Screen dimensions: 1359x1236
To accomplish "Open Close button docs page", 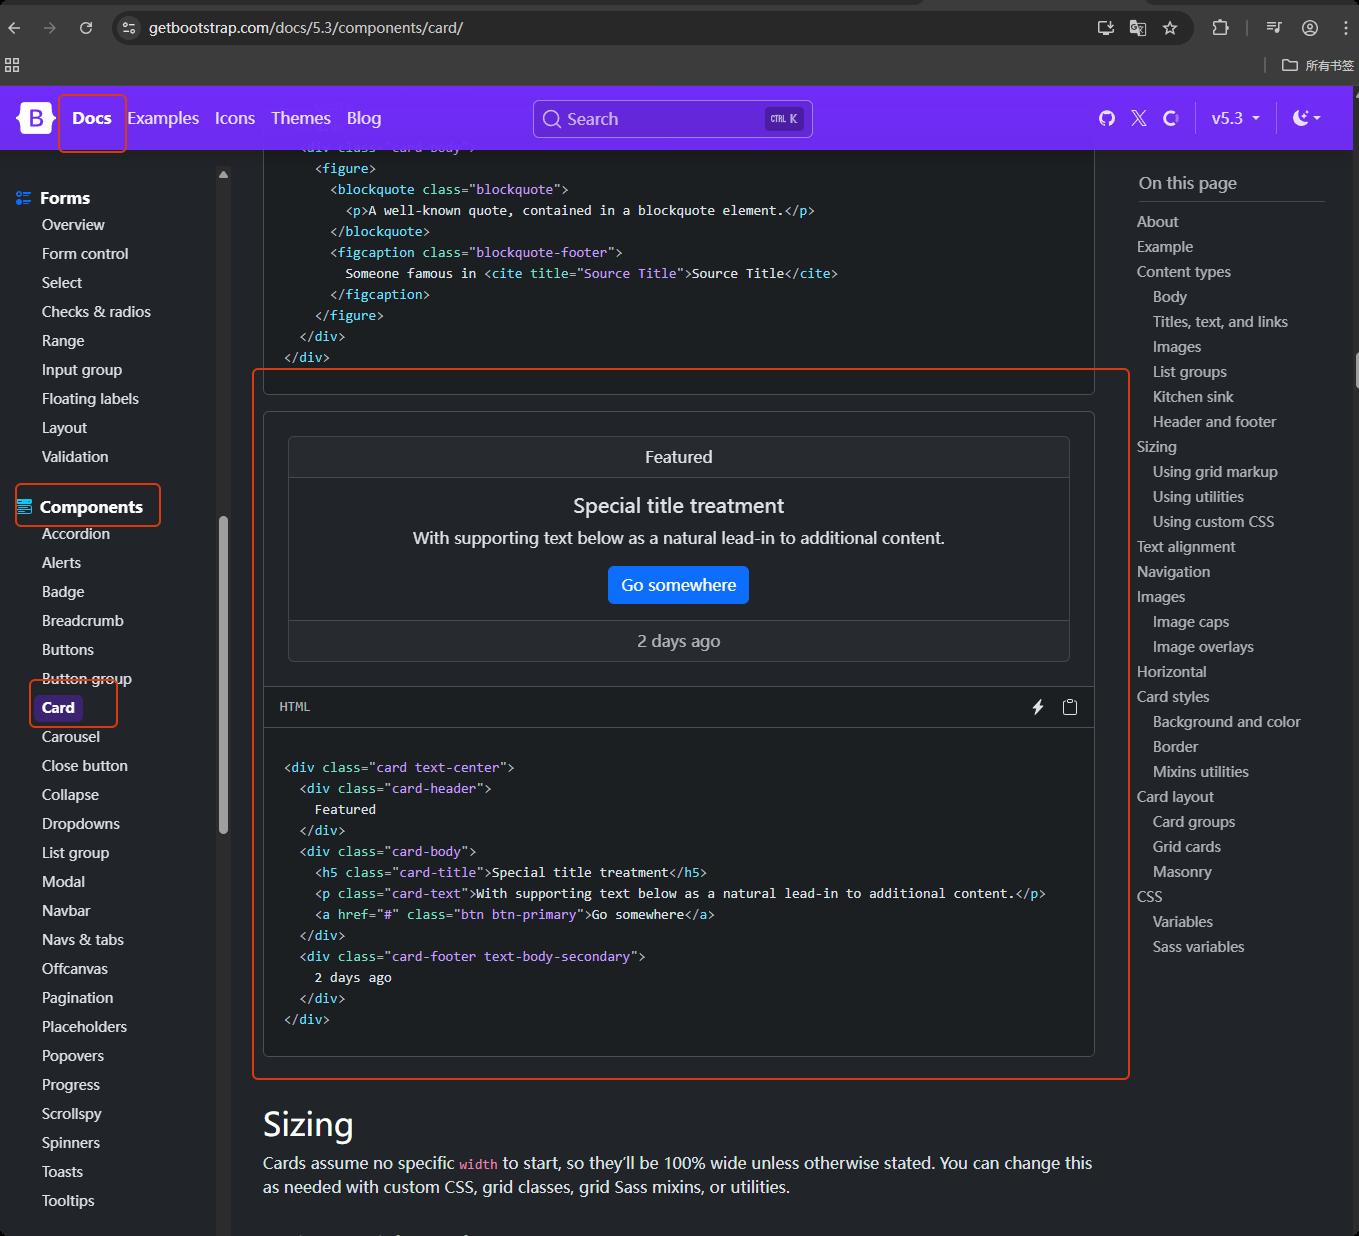I will click(85, 766).
